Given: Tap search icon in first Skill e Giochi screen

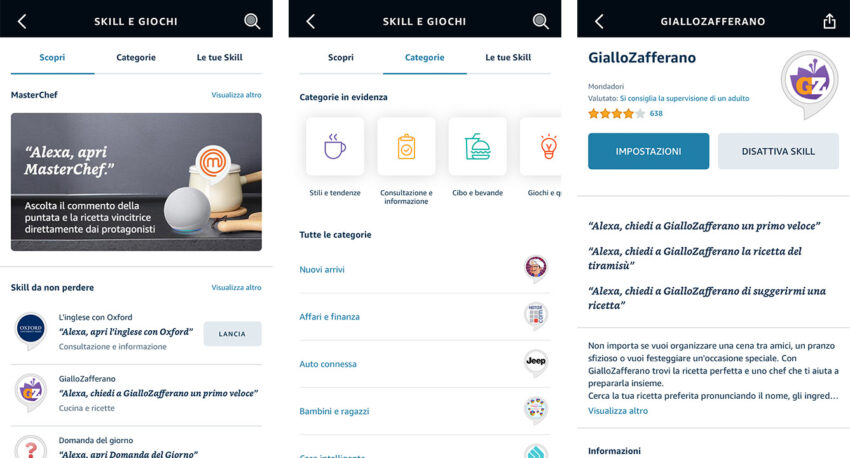Looking at the screenshot, I should click(x=252, y=21).
